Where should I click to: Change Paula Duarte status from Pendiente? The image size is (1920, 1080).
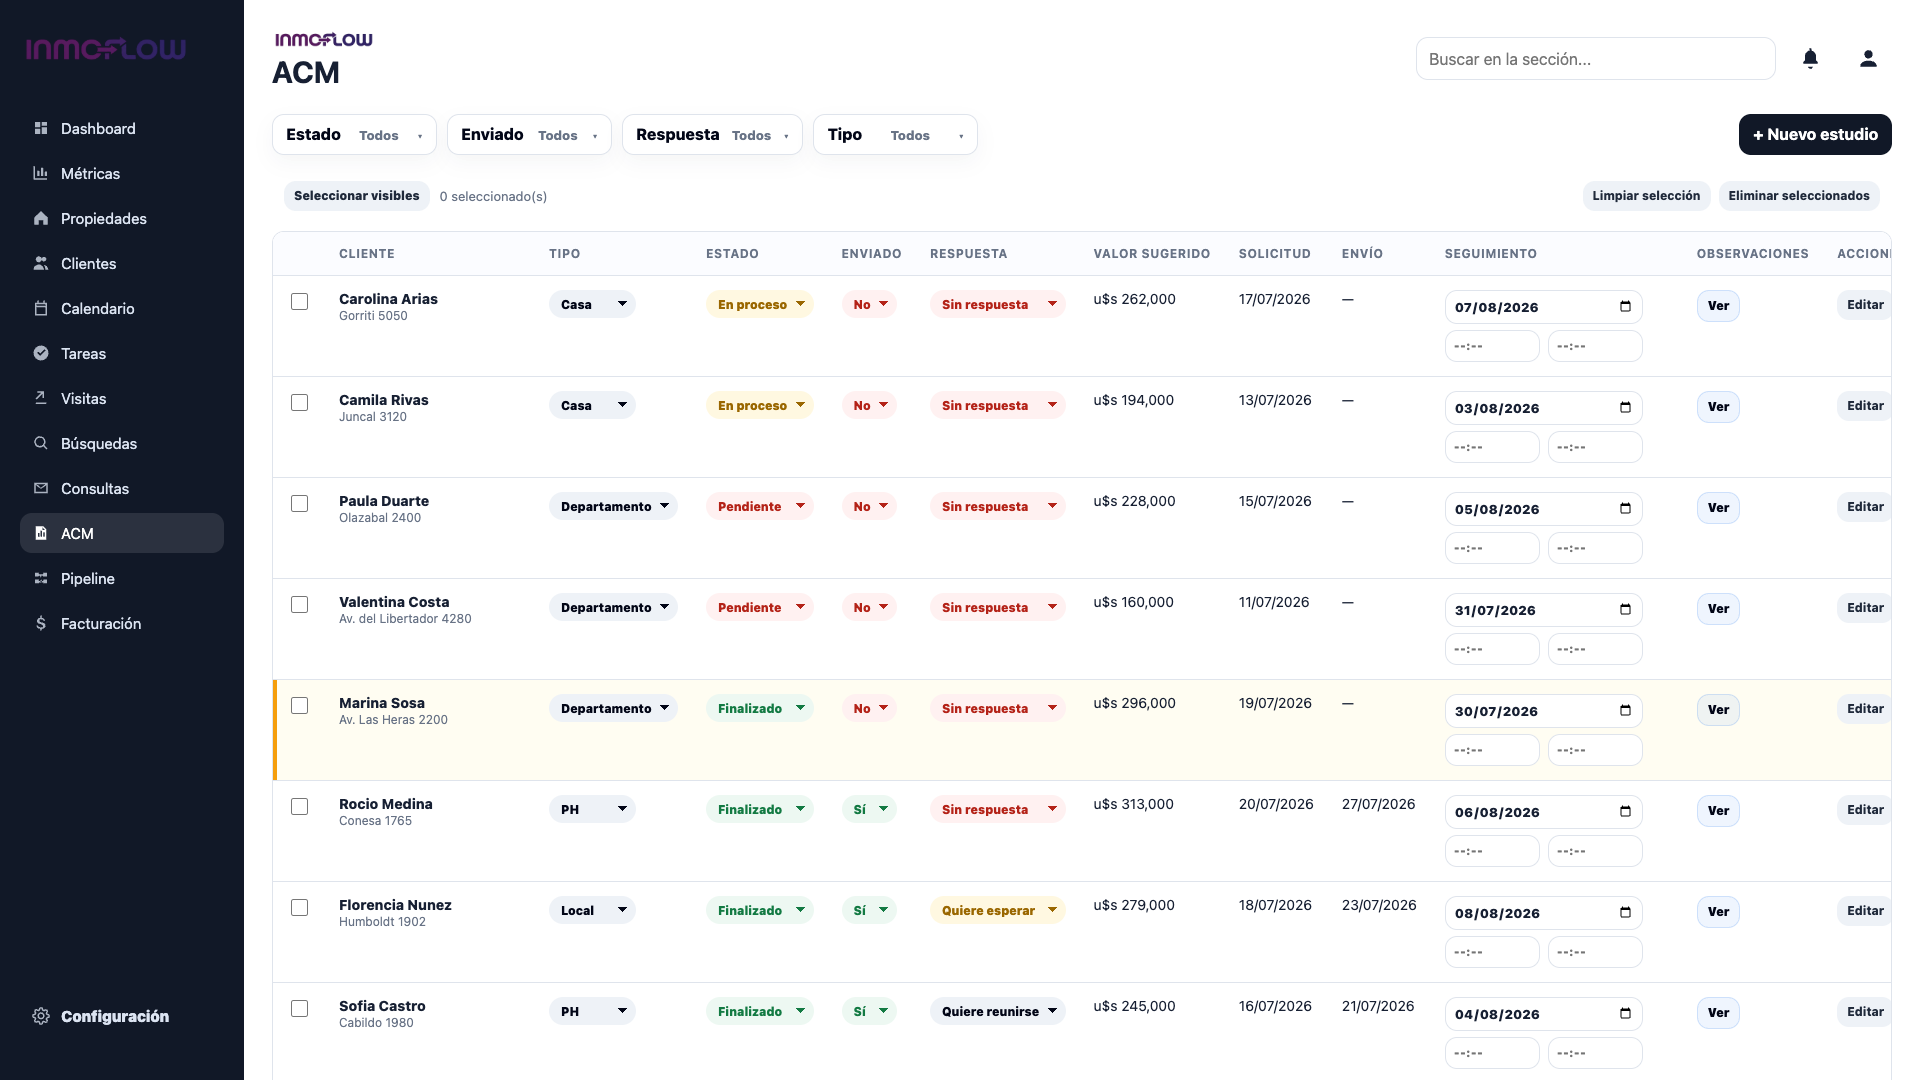pos(760,506)
